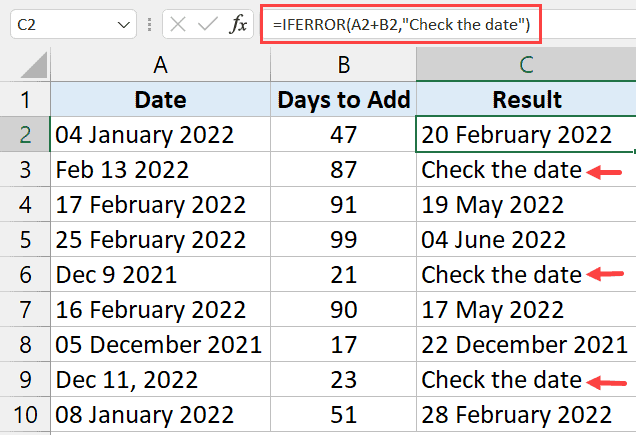Click the Insert Function fx icon
636x435 pixels.
[238, 25]
